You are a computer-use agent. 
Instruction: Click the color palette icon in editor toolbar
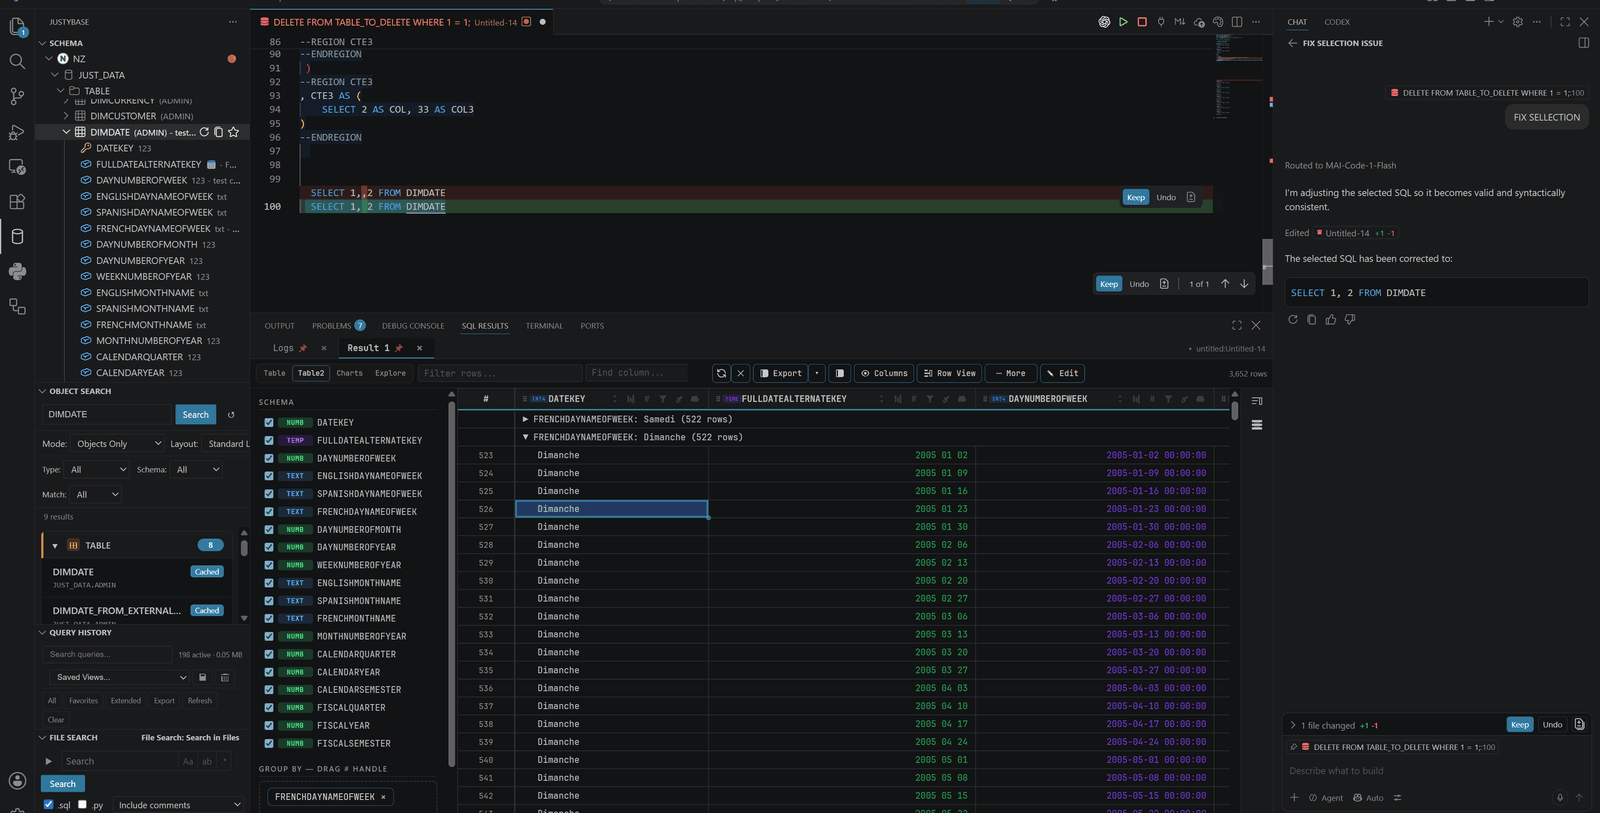pos(1218,22)
